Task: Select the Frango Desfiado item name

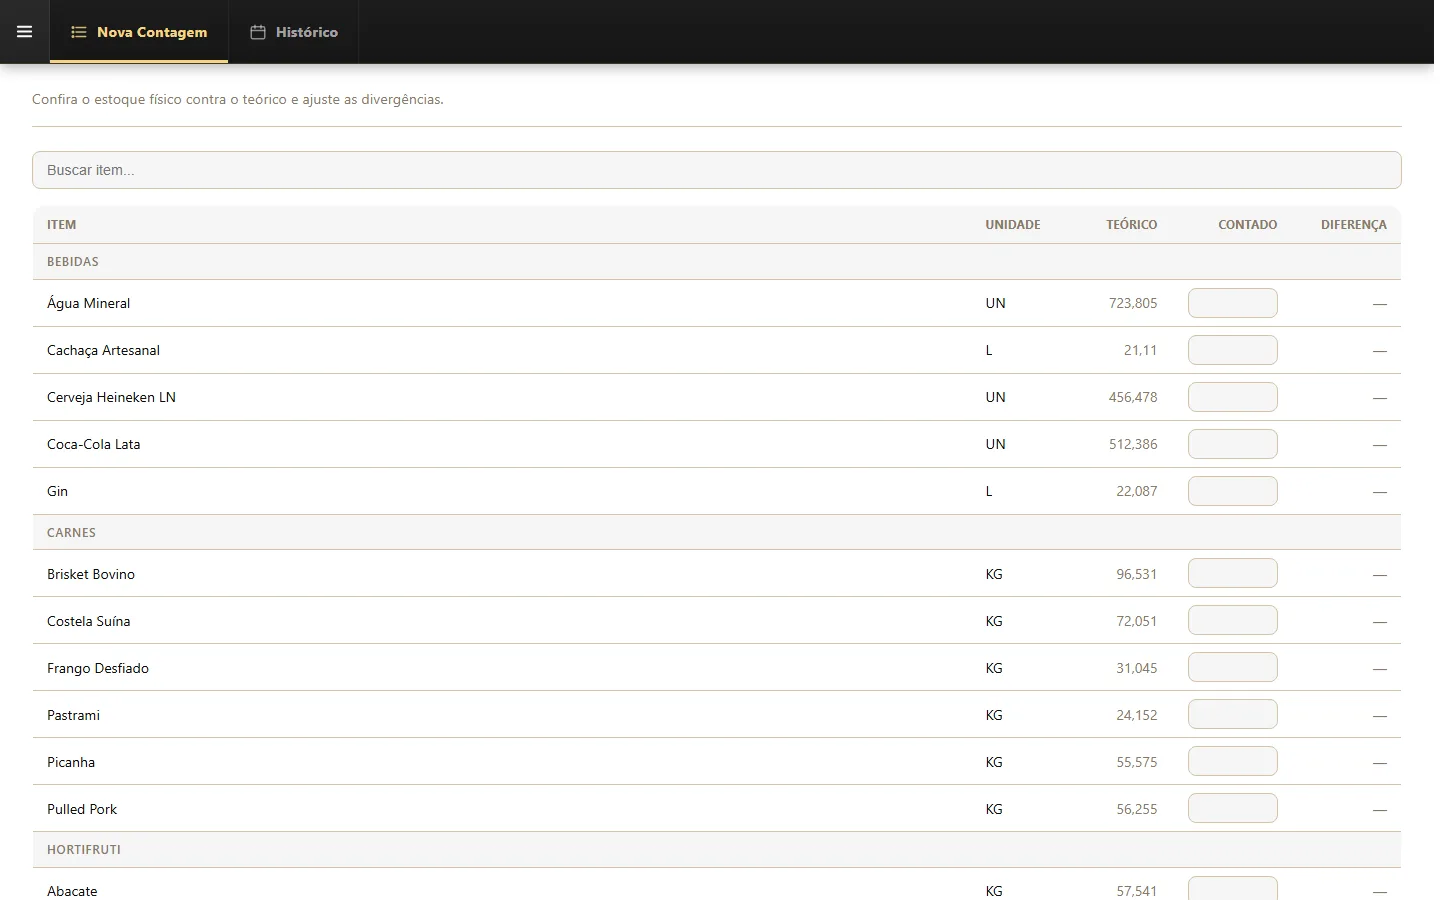Action: pos(98,668)
